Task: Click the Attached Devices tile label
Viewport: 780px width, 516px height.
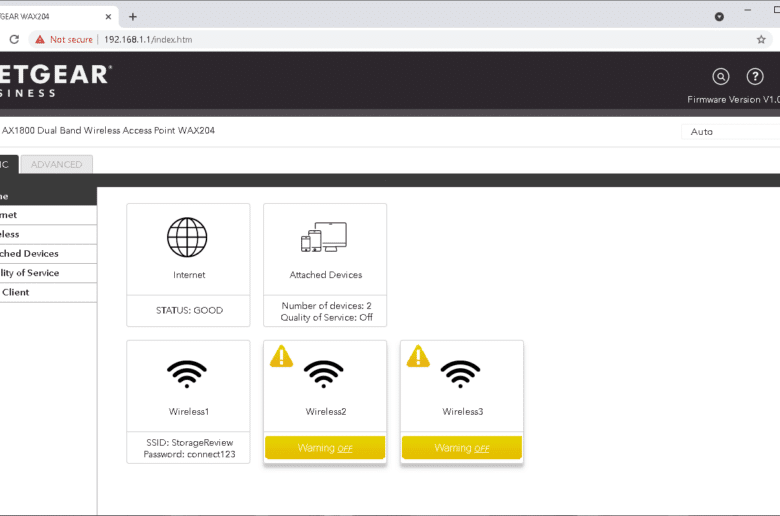Action: pyautogui.click(x=326, y=275)
